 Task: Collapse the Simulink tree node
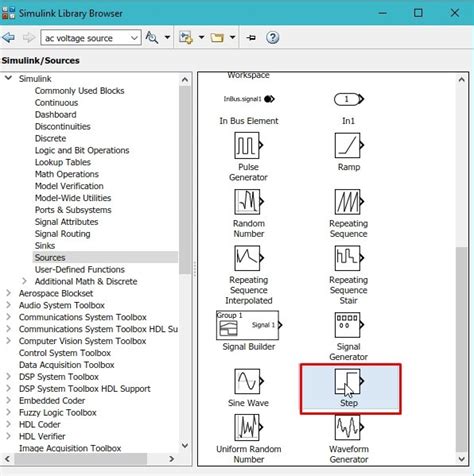pyautogui.click(x=8, y=78)
